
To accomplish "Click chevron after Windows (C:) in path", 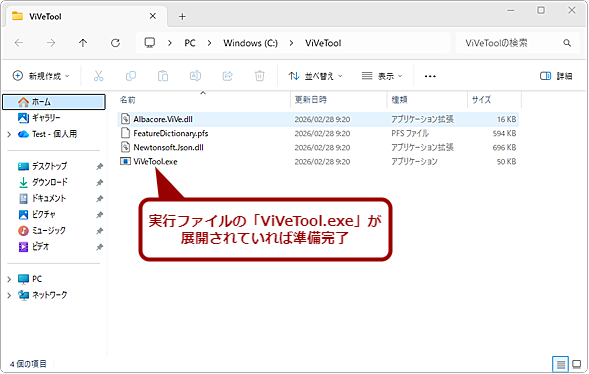I will coord(291,43).
